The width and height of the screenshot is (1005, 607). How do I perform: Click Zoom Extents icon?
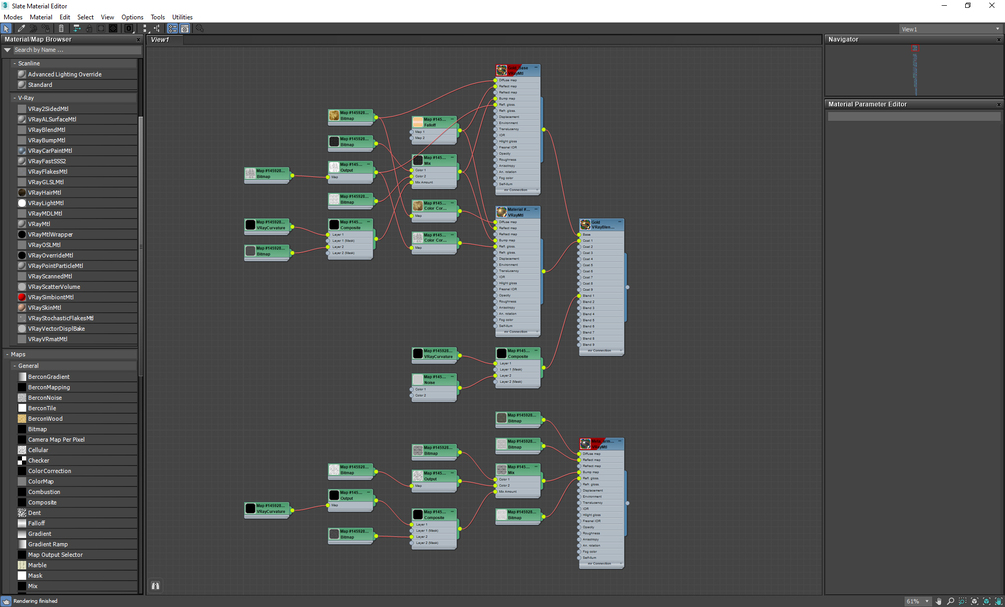click(x=974, y=601)
